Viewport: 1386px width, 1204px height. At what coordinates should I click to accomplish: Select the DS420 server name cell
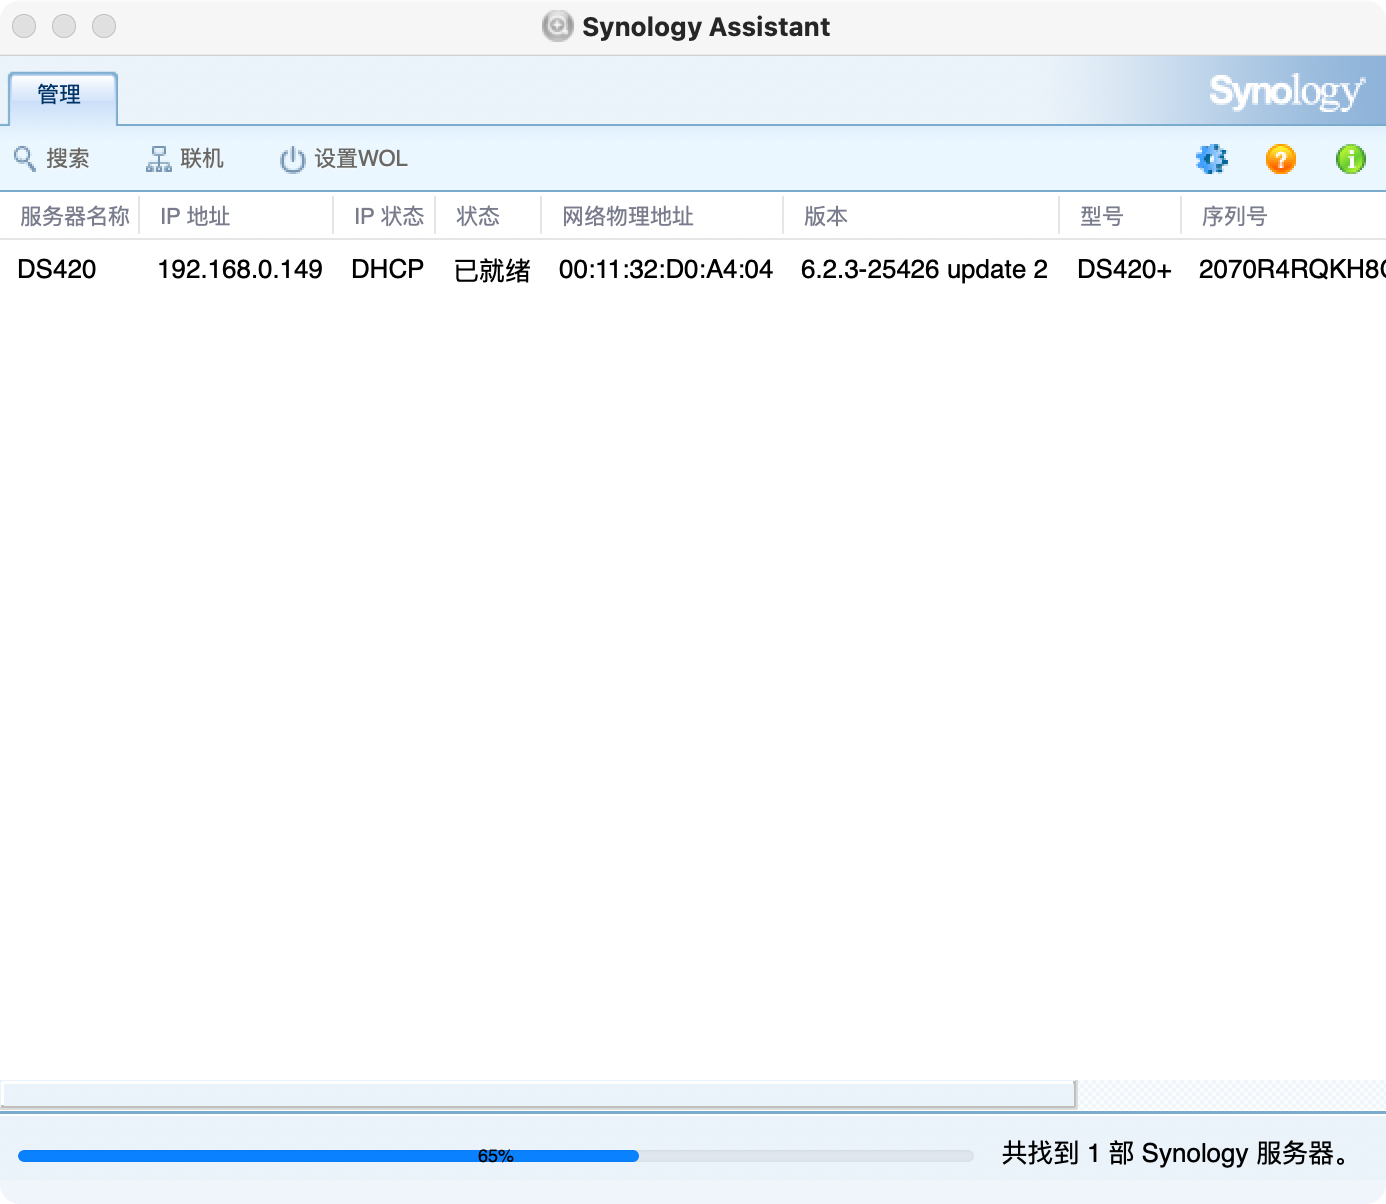point(57,270)
